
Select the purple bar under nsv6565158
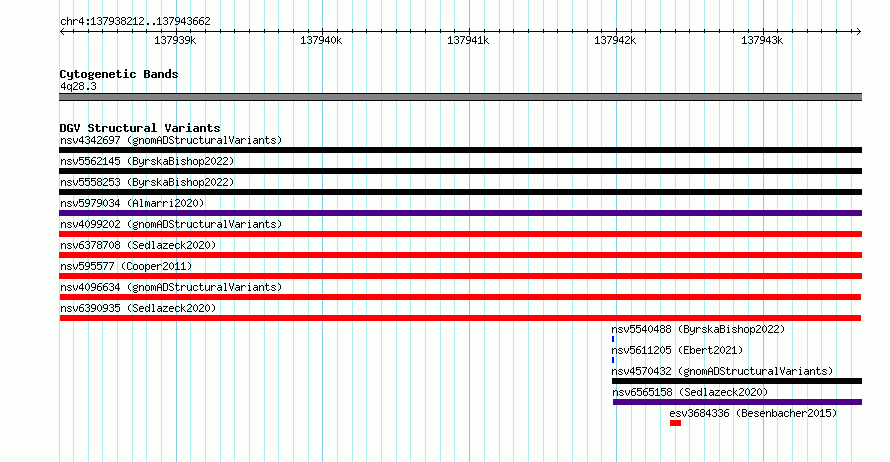(737, 402)
